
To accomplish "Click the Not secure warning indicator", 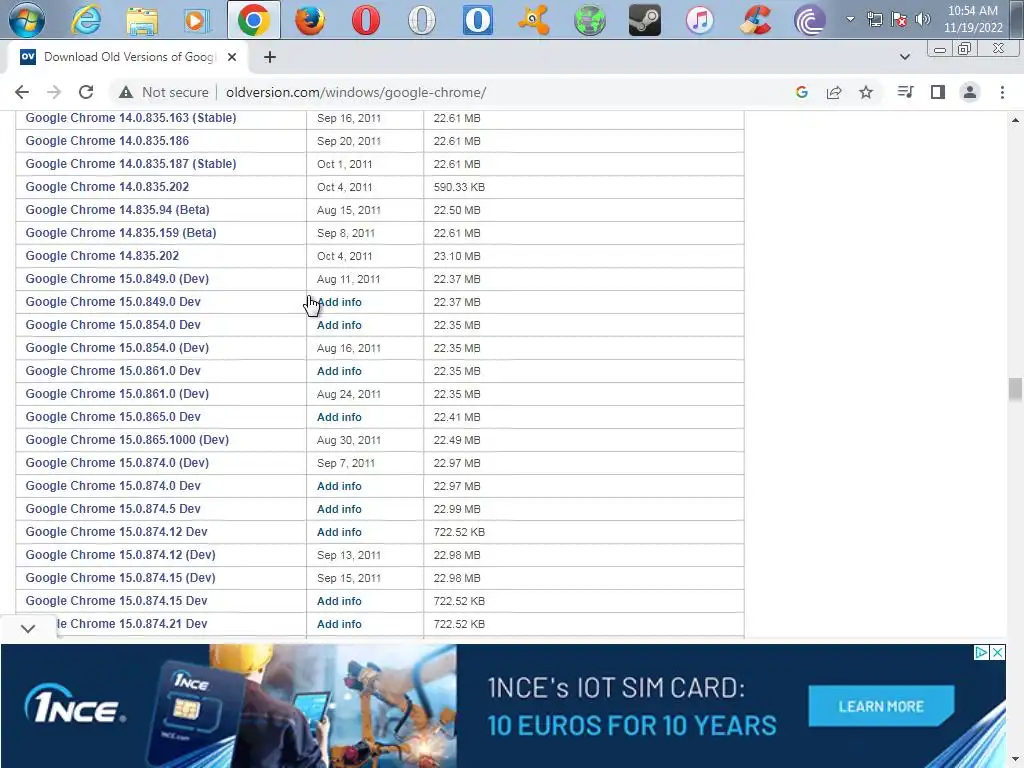I will tap(163, 92).
